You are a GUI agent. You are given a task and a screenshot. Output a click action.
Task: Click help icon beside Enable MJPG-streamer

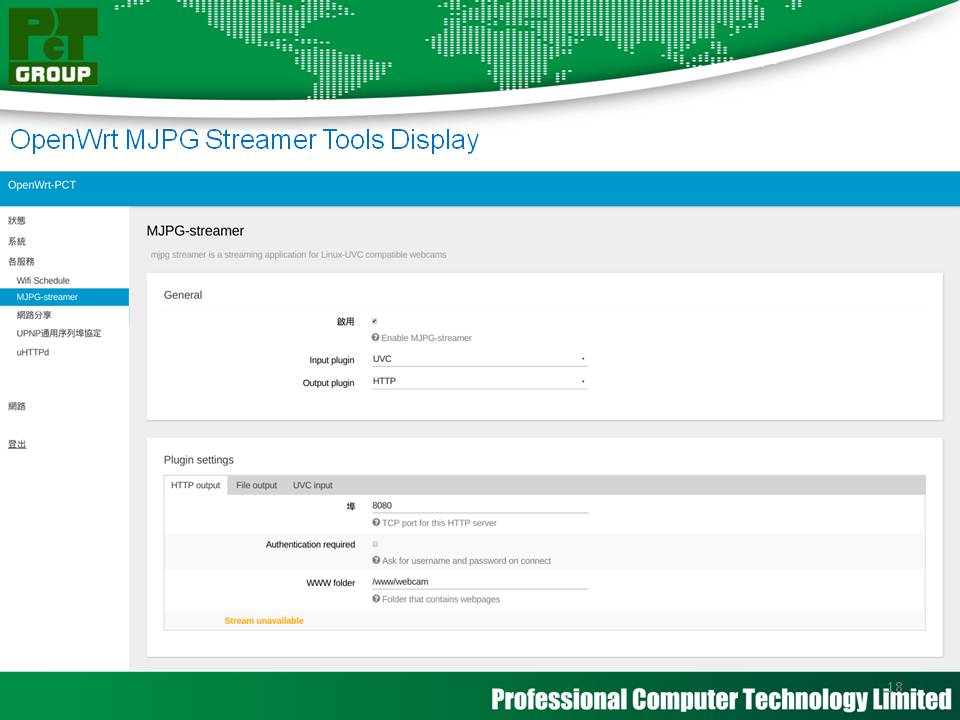(x=375, y=338)
